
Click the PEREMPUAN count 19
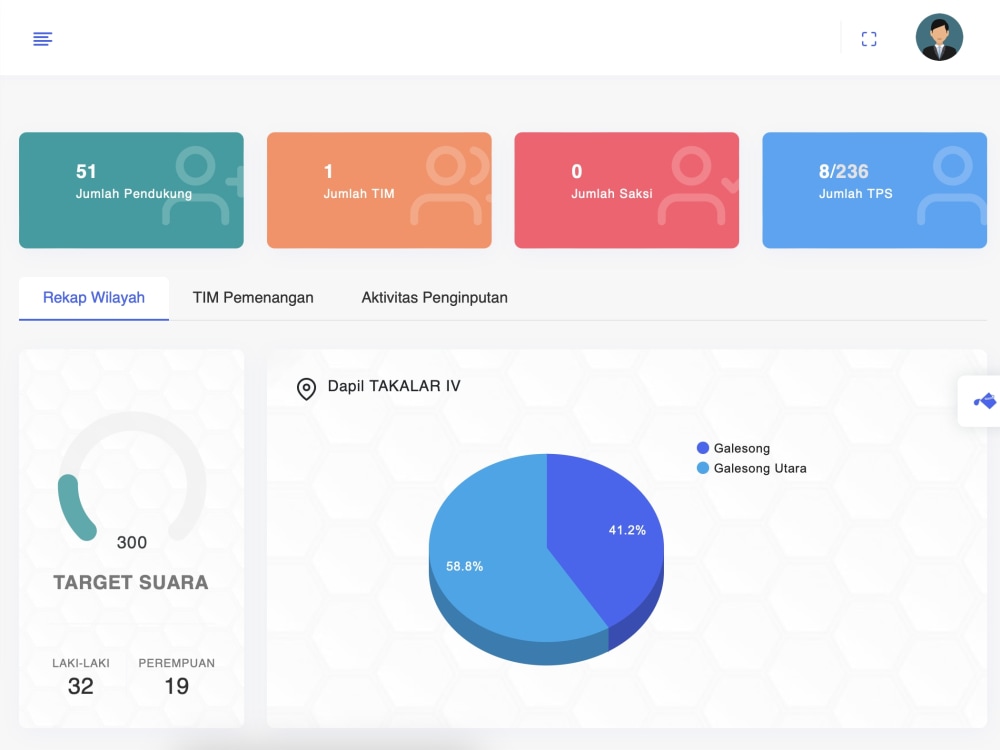(177, 686)
